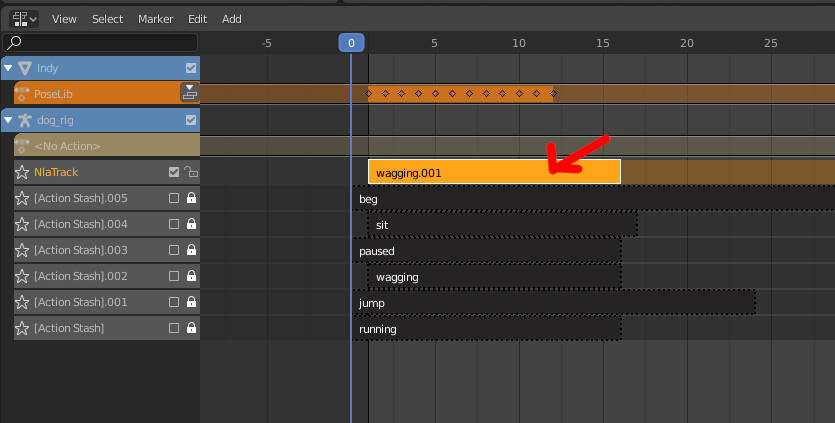Click the star icon of bottom [Action Stash] track
The width and height of the screenshot is (835, 423).
click(22, 328)
